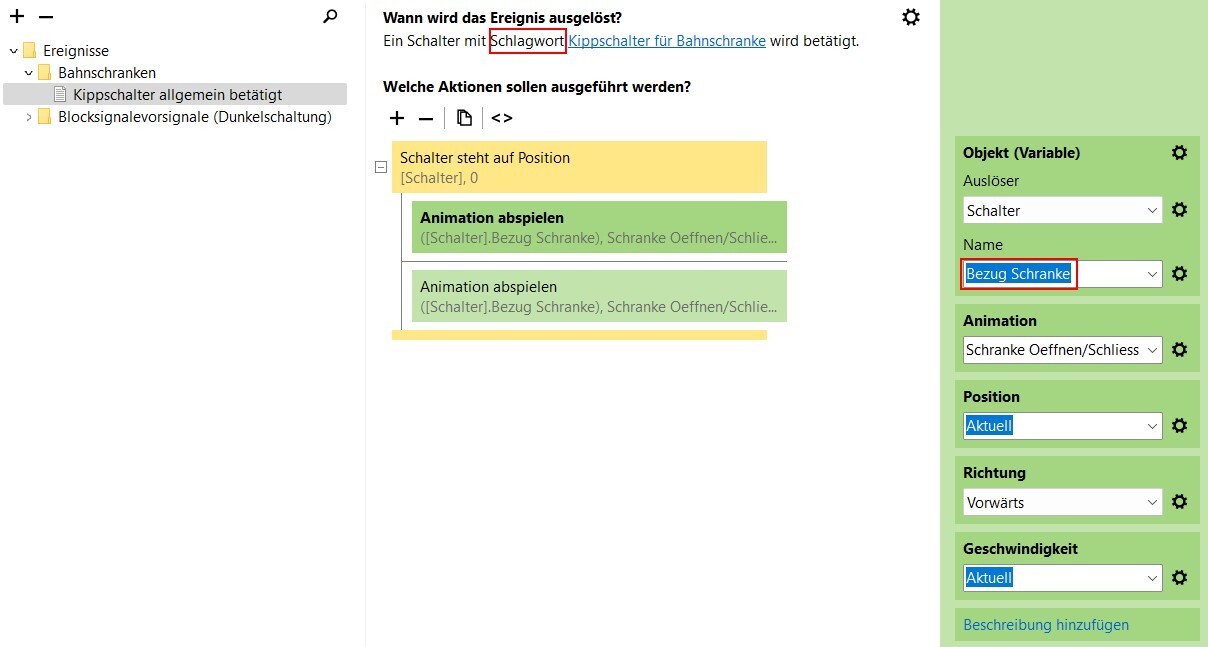Expand the Blocksignalevorsignale (Dunkelschaltung) folder

[29, 117]
